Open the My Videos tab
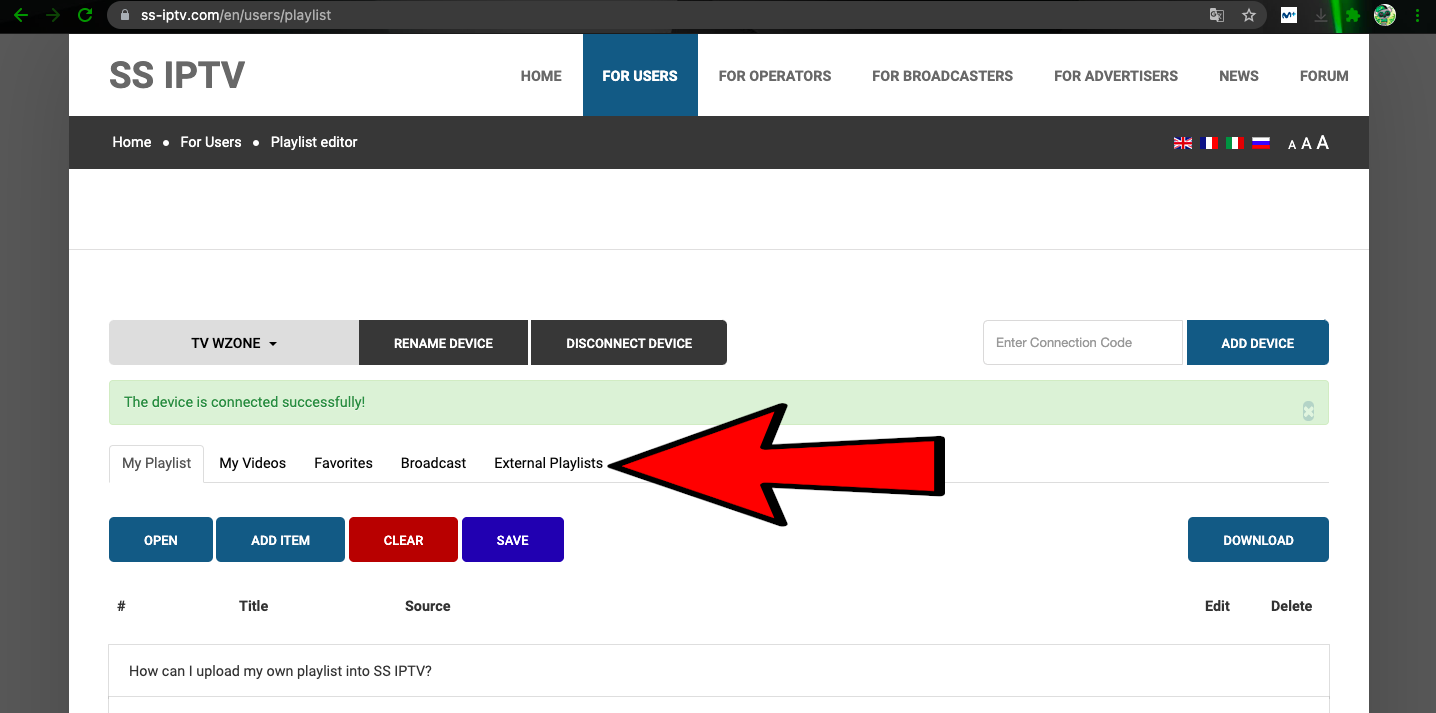This screenshot has width=1436, height=713. [x=252, y=463]
